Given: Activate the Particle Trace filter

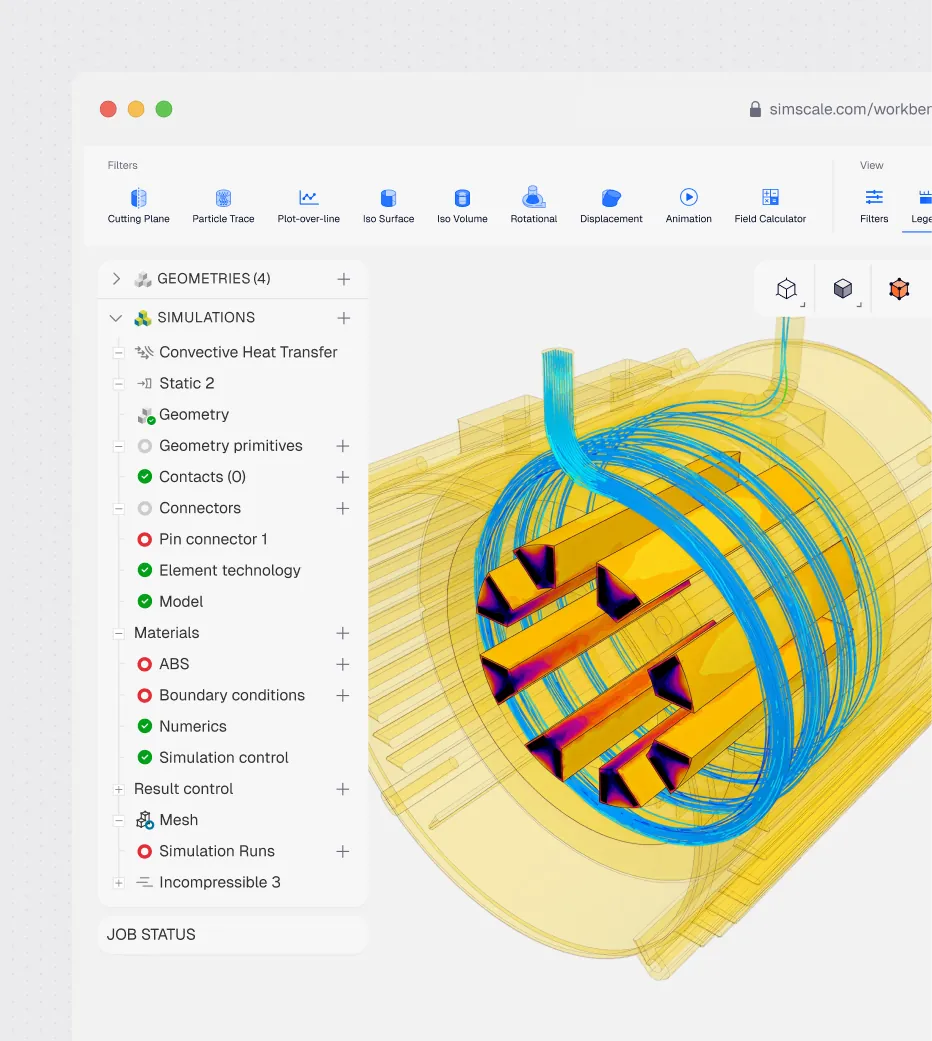Looking at the screenshot, I should pos(223,206).
